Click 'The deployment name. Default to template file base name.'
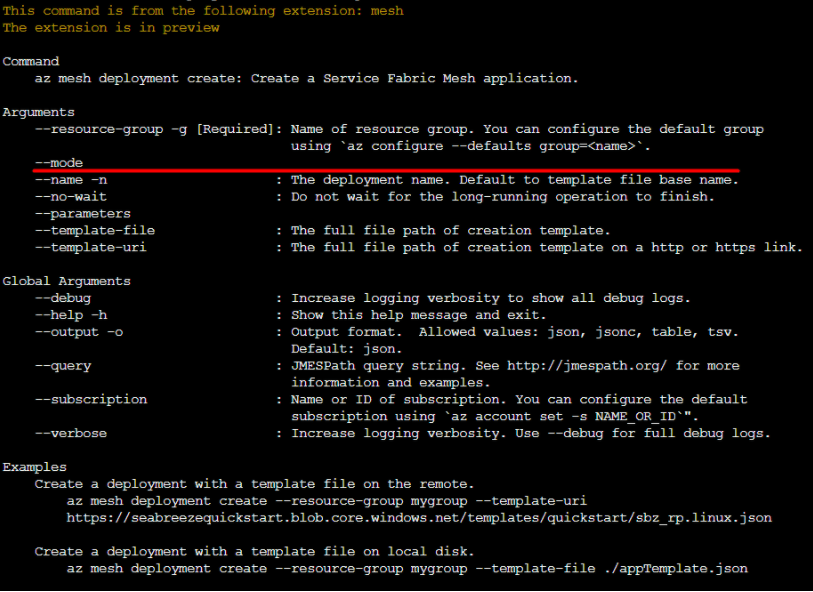This screenshot has width=813, height=592. pos(514,180)
